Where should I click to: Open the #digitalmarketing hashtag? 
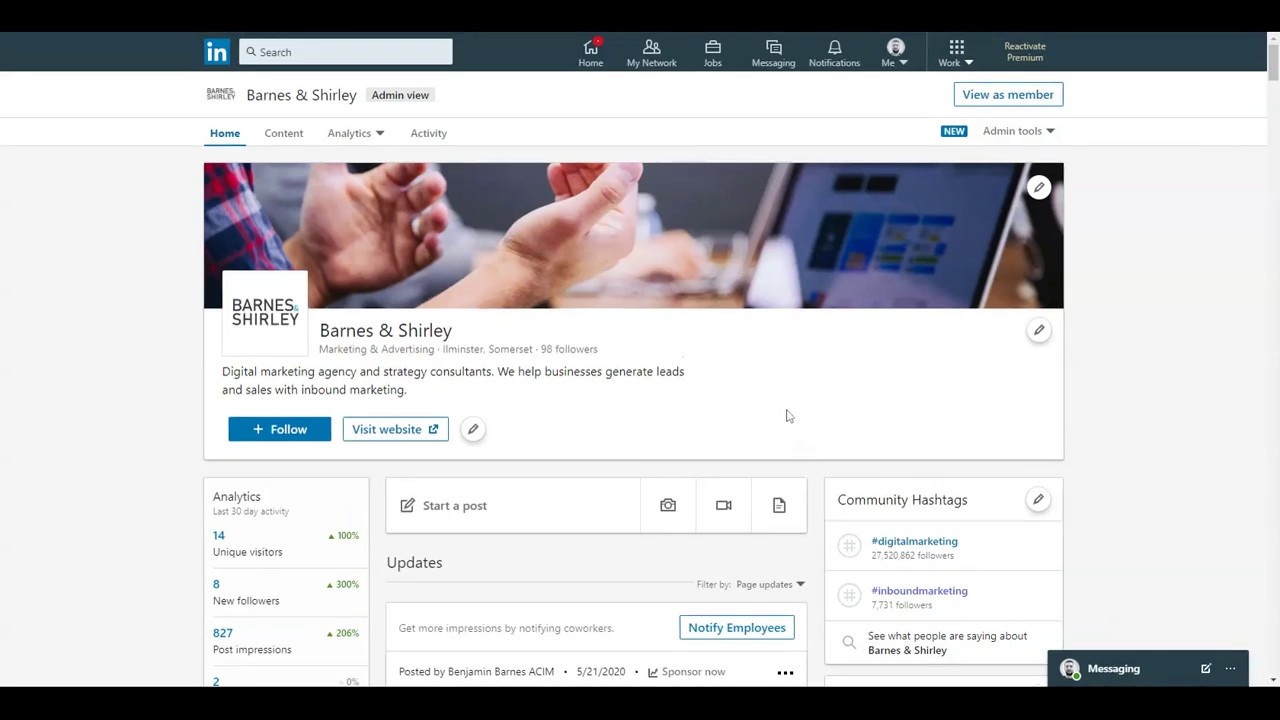click(x=914, y=541)
